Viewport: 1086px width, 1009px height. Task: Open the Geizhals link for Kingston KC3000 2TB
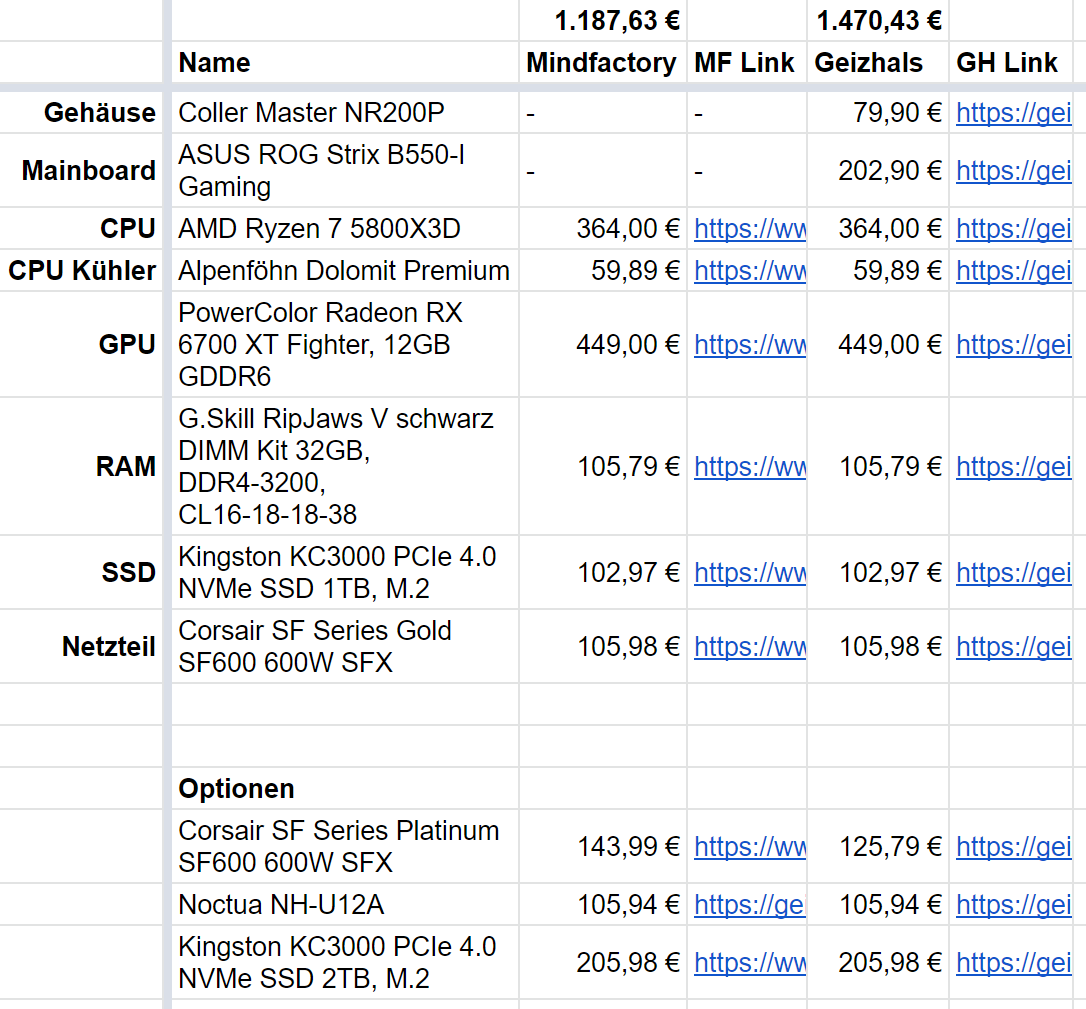coord(1013,963)
